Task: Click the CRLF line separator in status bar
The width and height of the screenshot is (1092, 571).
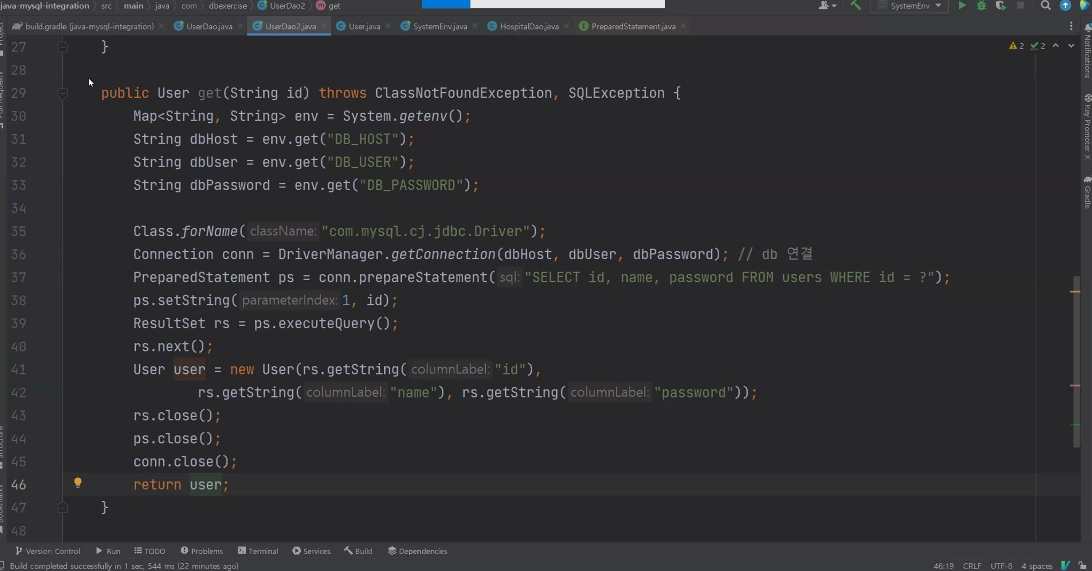Action: point(972,565)
